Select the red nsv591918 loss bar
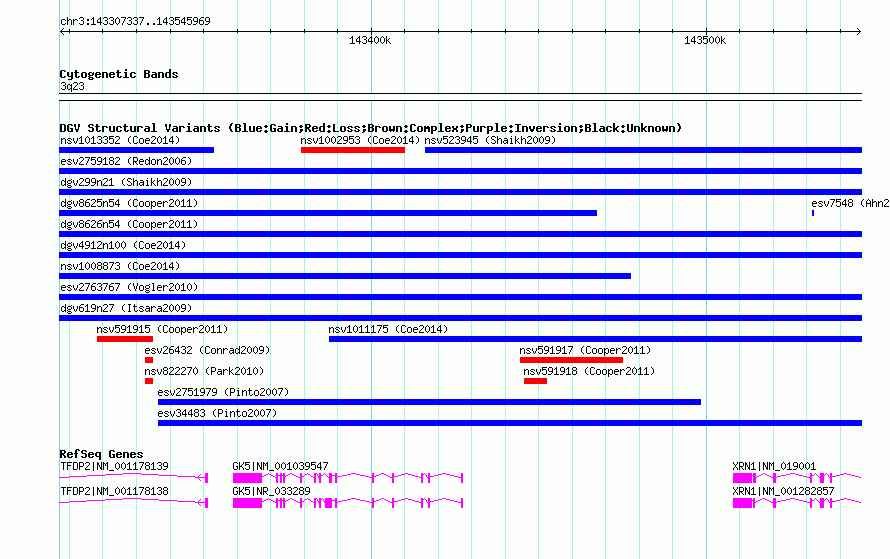Screen dimensions: 890x559 pos(535,381)
